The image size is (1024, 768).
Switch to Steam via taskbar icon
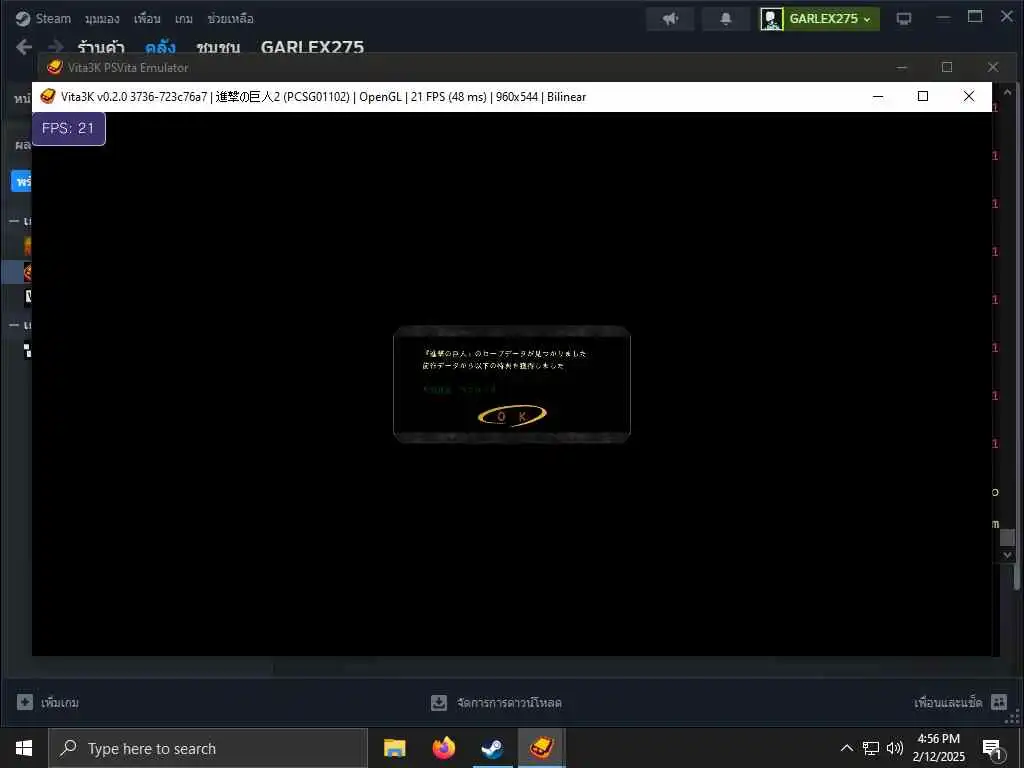point(492,748)
